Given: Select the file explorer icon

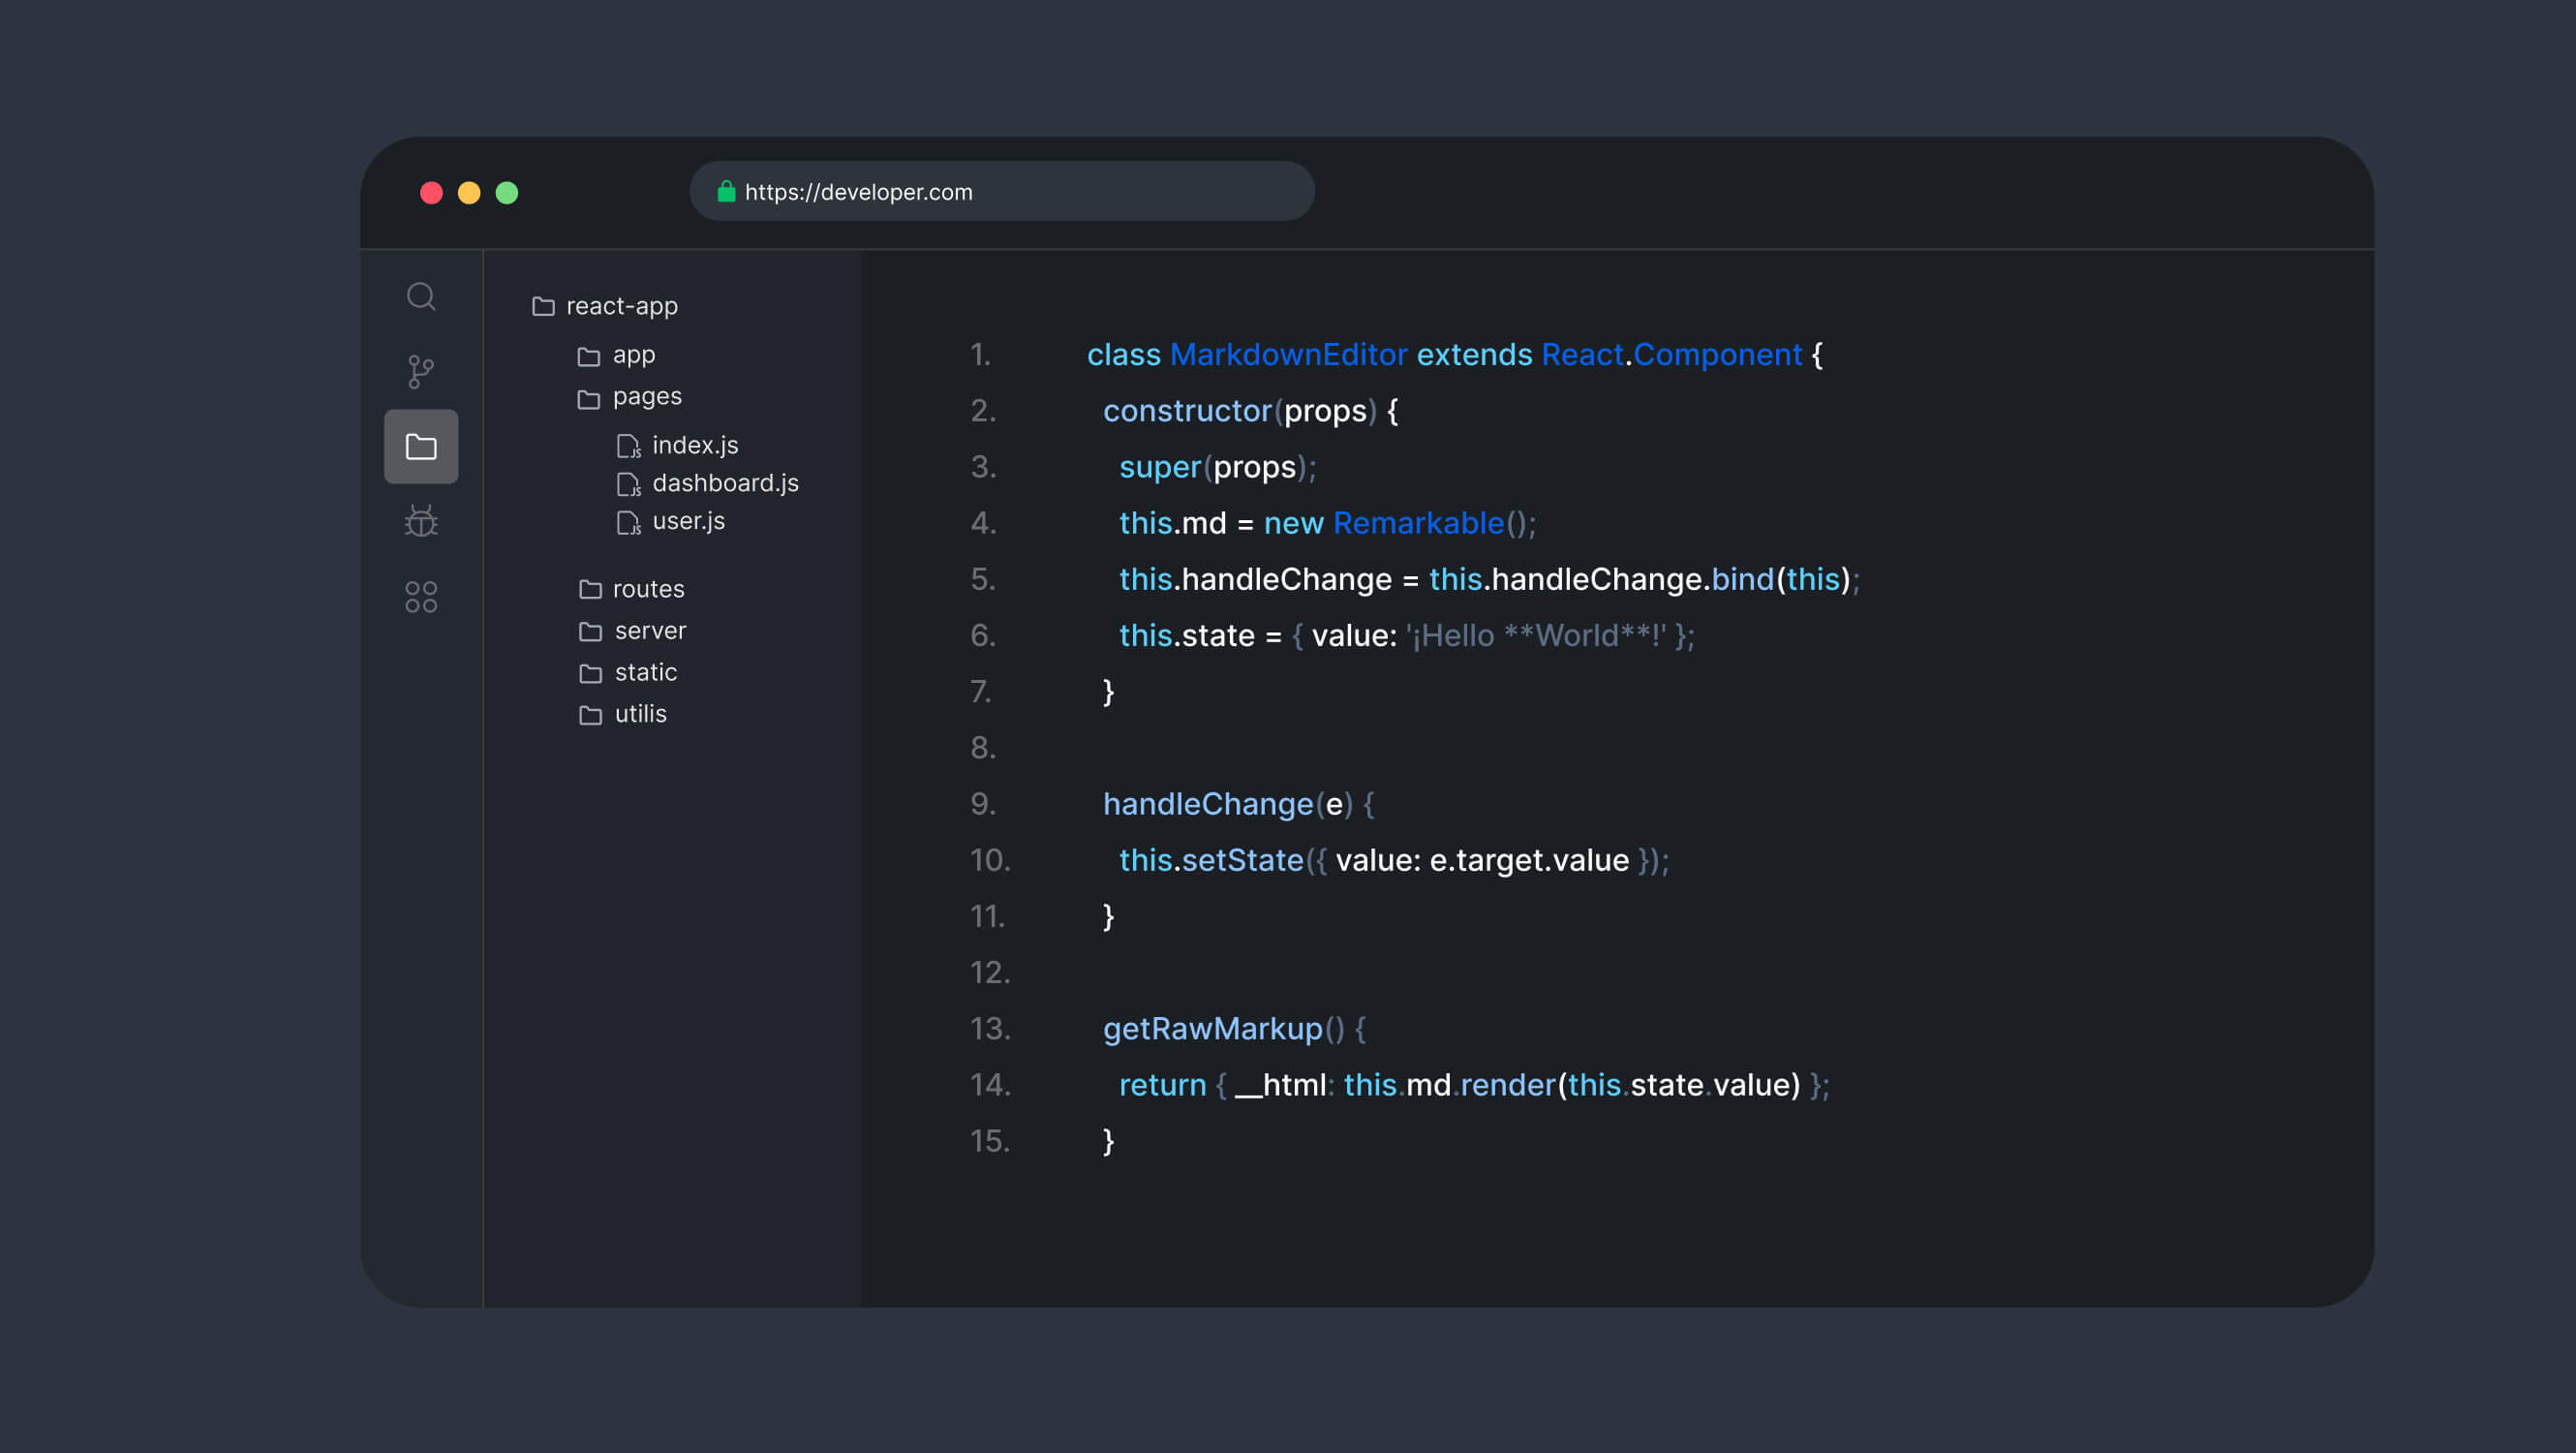Looking at the screenshot, I should pos(421,447).
